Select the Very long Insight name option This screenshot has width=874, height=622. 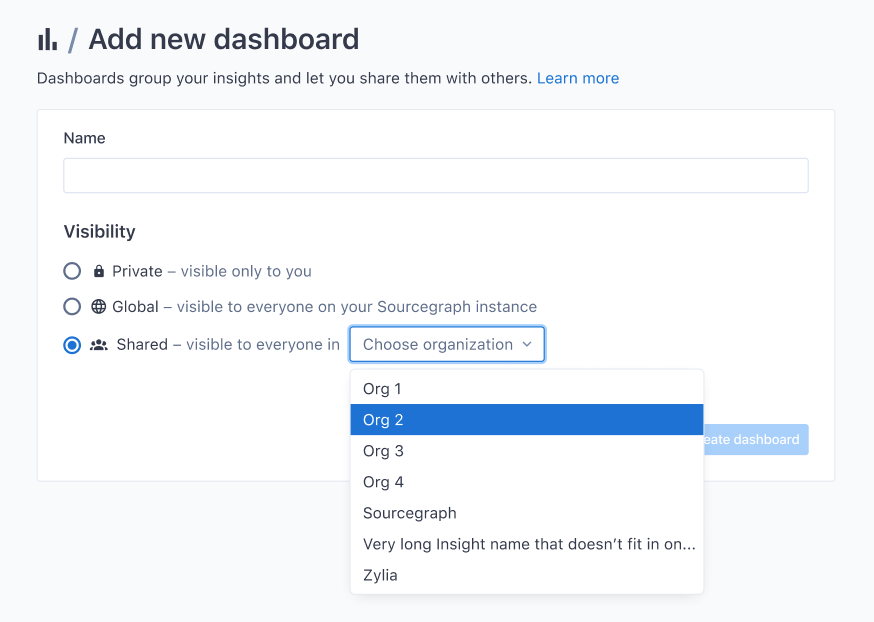(527, 545)
